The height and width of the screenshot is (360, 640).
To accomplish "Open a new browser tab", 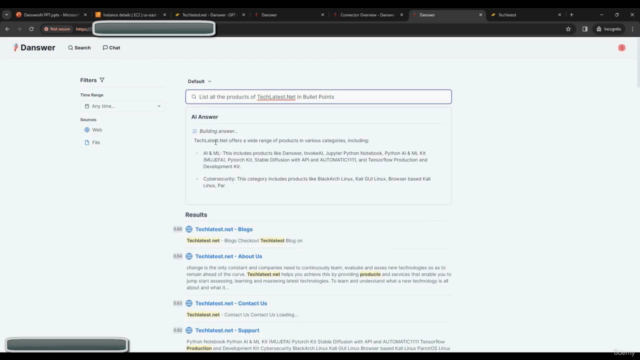I will [x=571, y=15].
